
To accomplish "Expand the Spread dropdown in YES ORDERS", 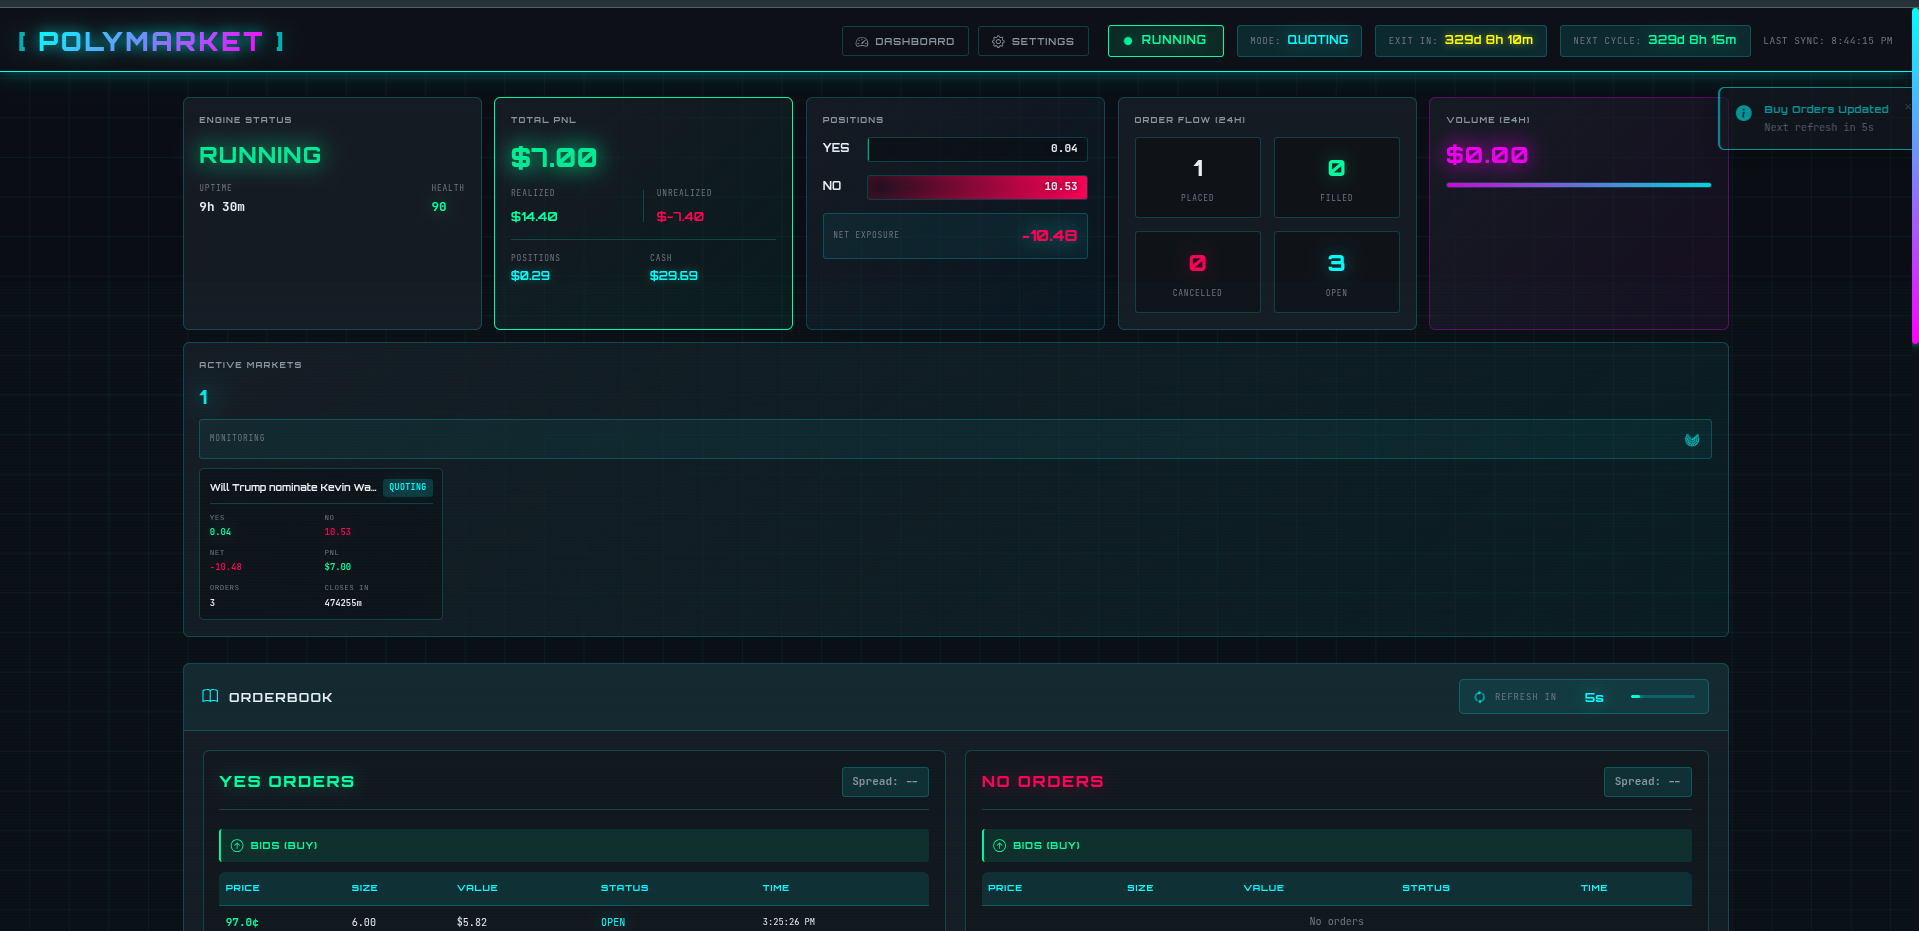I will [884, 781].
